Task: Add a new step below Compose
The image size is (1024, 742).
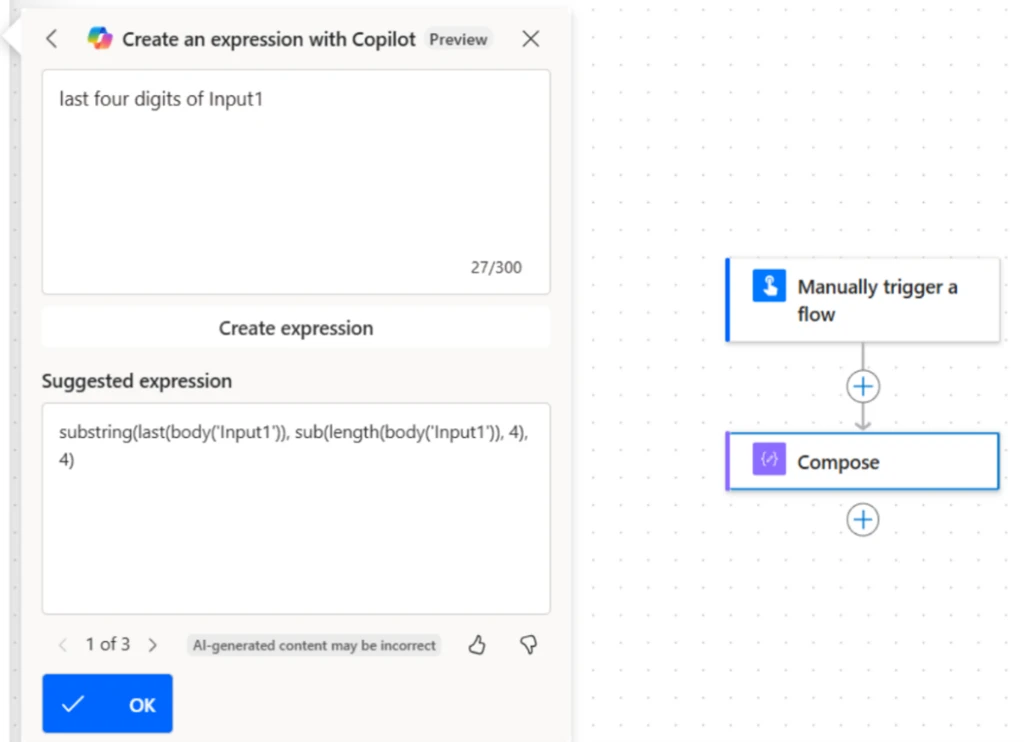Action: click(862, 519)
